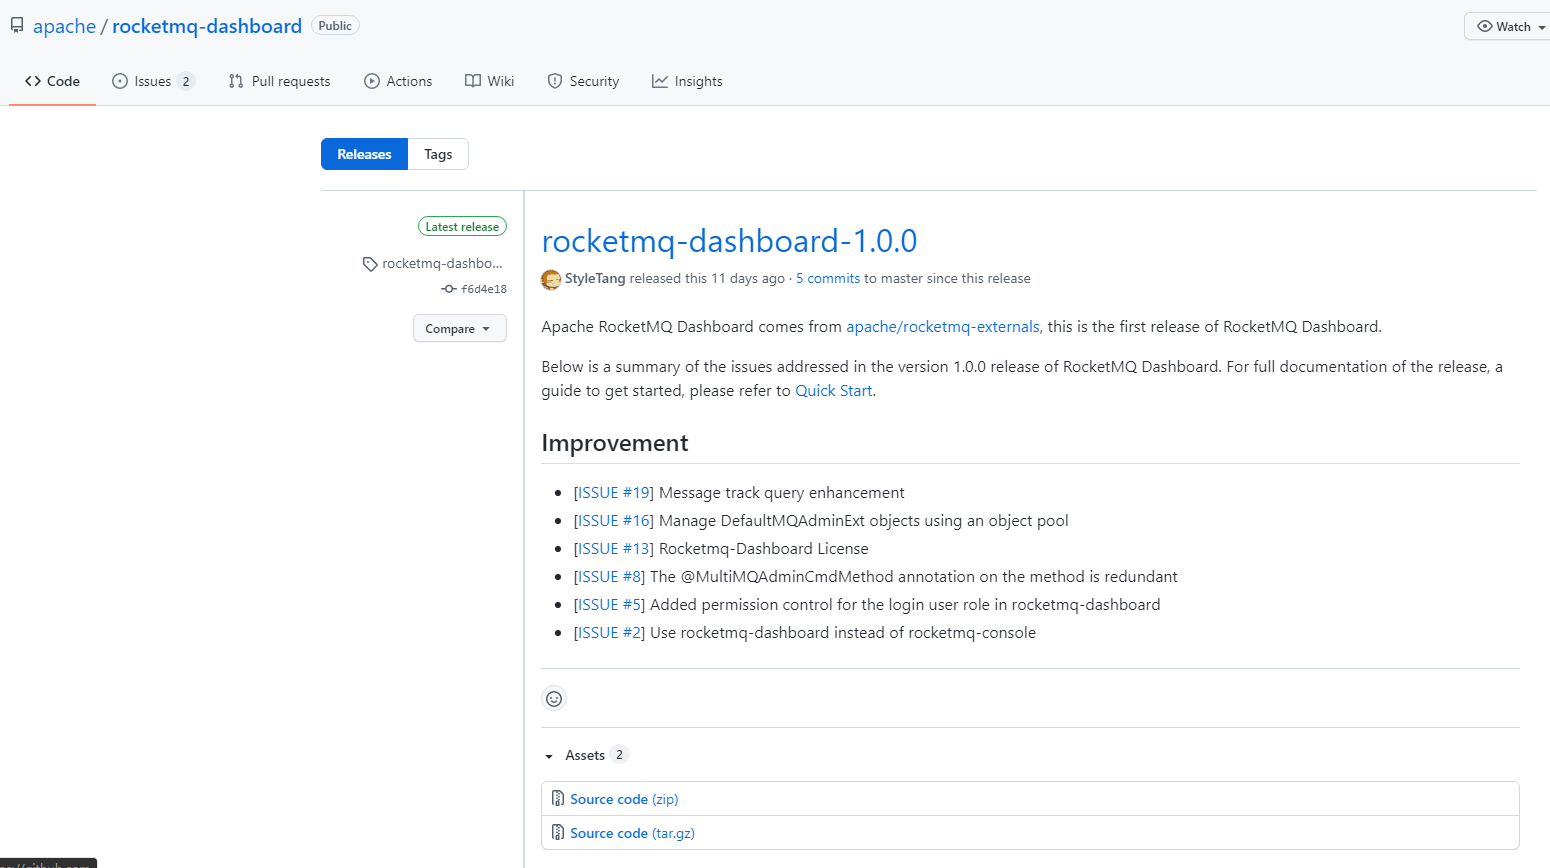Click StyleTang's avatar image
Screen dimensions: 1550x868
[x=551, y=279]
